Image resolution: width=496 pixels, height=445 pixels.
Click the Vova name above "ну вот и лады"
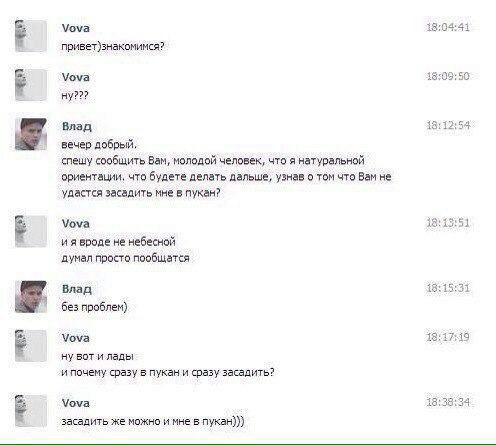pos(76,338)
